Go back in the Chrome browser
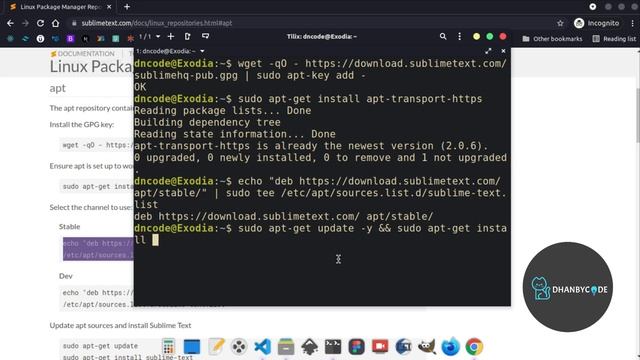This screenshot has height=360, width=640. [10, 23]
